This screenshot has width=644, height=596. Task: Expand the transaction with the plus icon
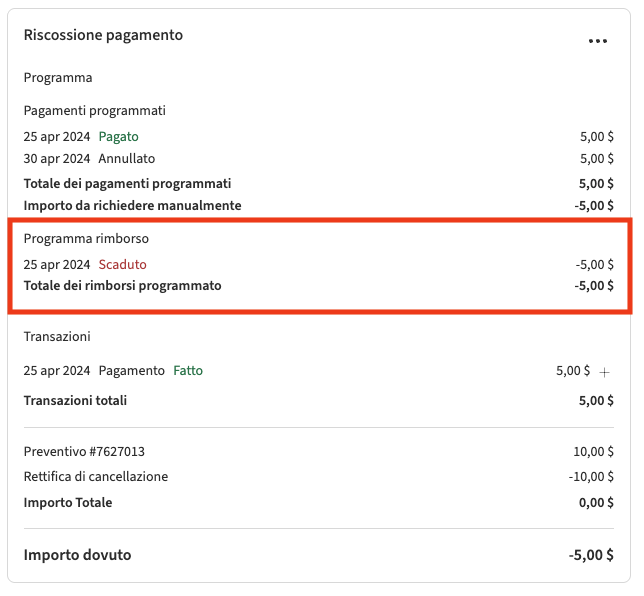604,371
